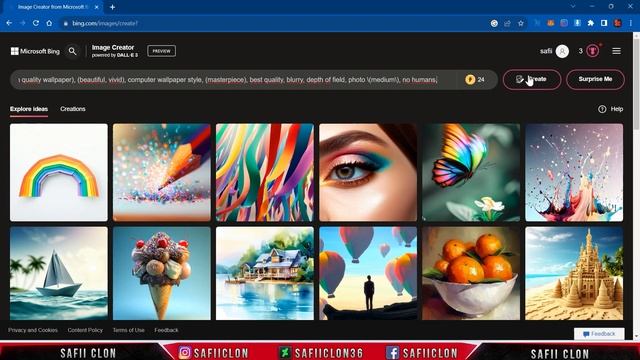Open the safii profile avatar
The width and height of the screenshot is (640, 360).
pyautogui.click(x=562, y=51)
